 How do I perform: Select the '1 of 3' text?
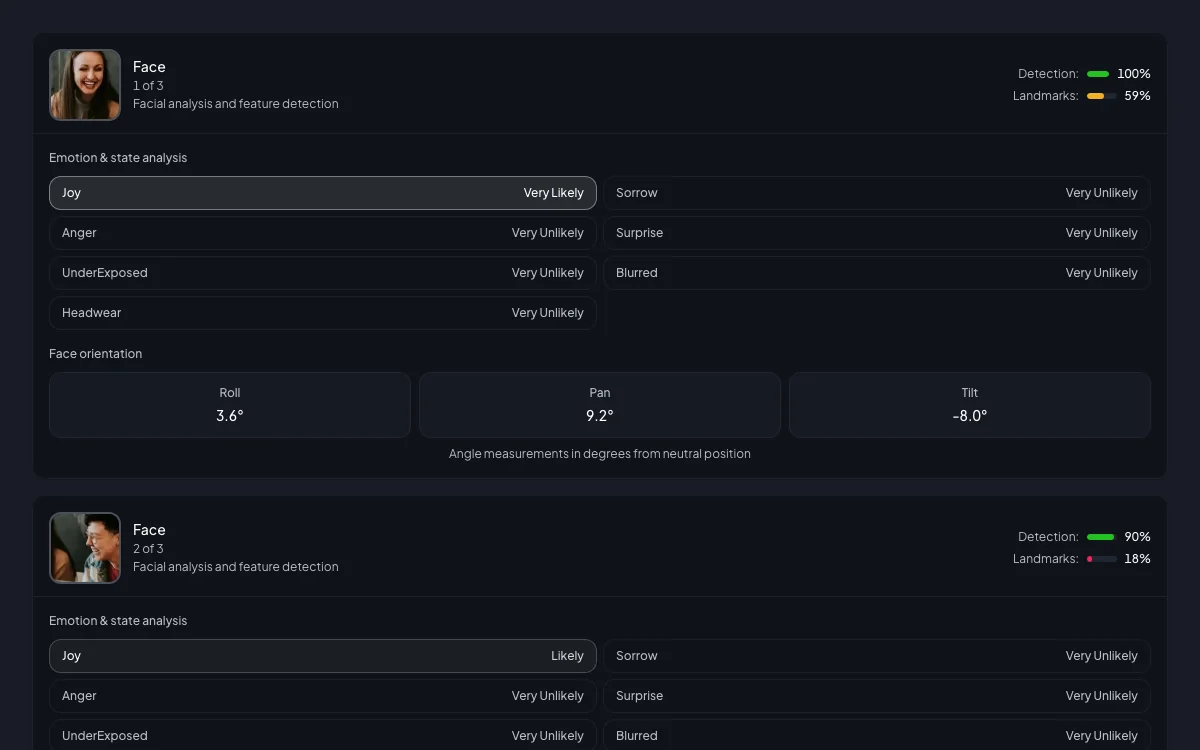tap(148, 86)
